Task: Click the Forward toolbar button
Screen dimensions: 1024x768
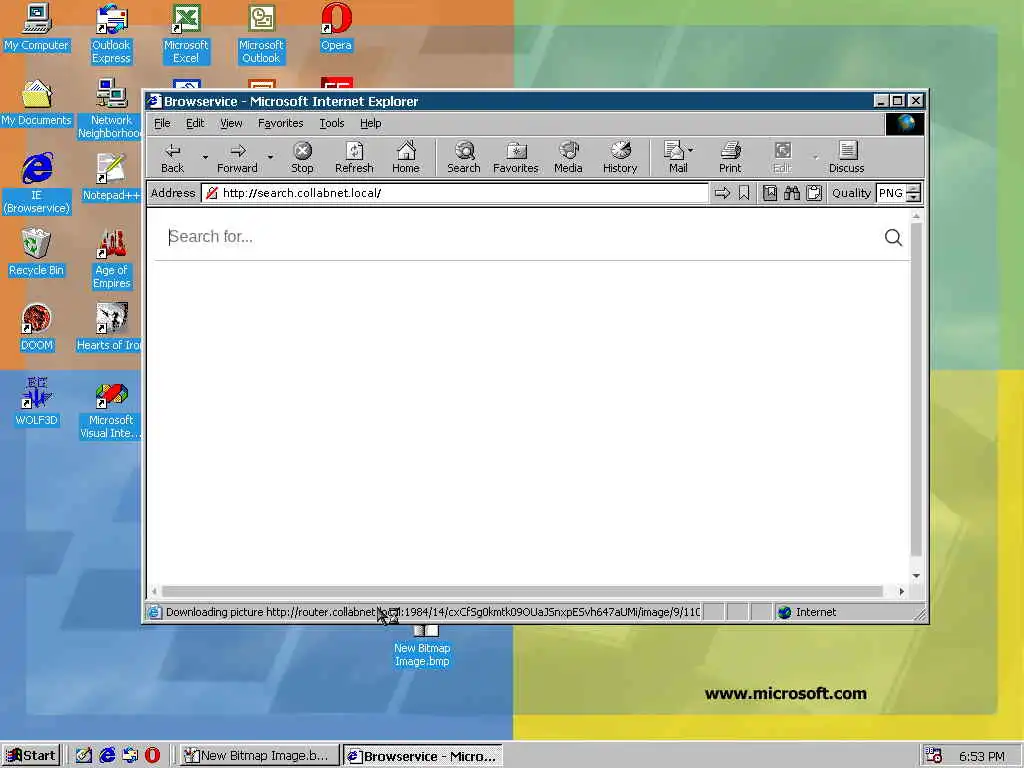Action: tap(237, 157)
